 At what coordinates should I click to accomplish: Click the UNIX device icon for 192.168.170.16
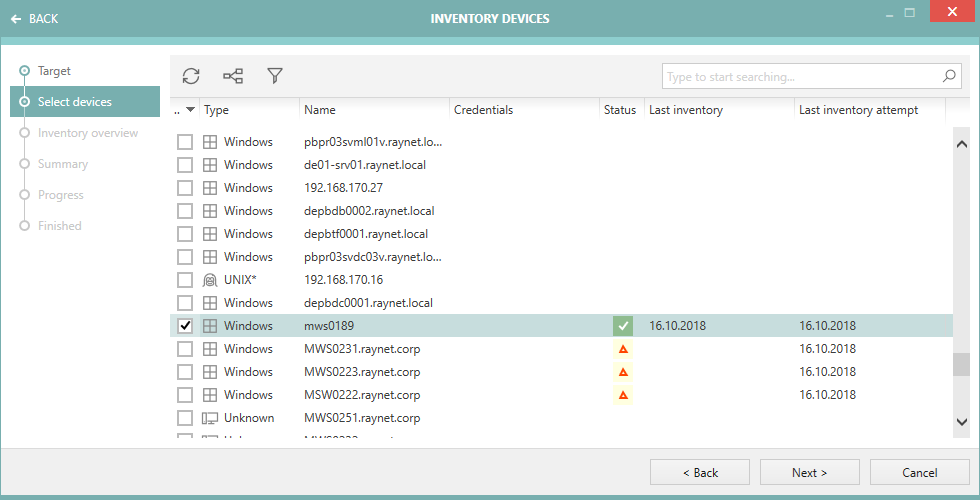coord(210,280)
